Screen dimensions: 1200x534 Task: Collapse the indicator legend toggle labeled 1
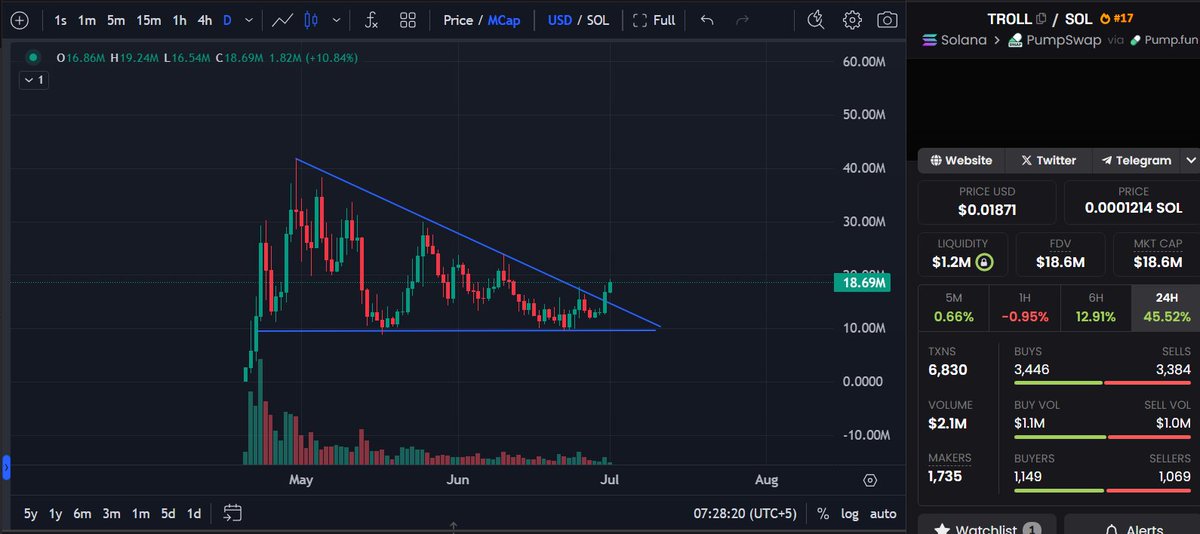click(33, 79)
